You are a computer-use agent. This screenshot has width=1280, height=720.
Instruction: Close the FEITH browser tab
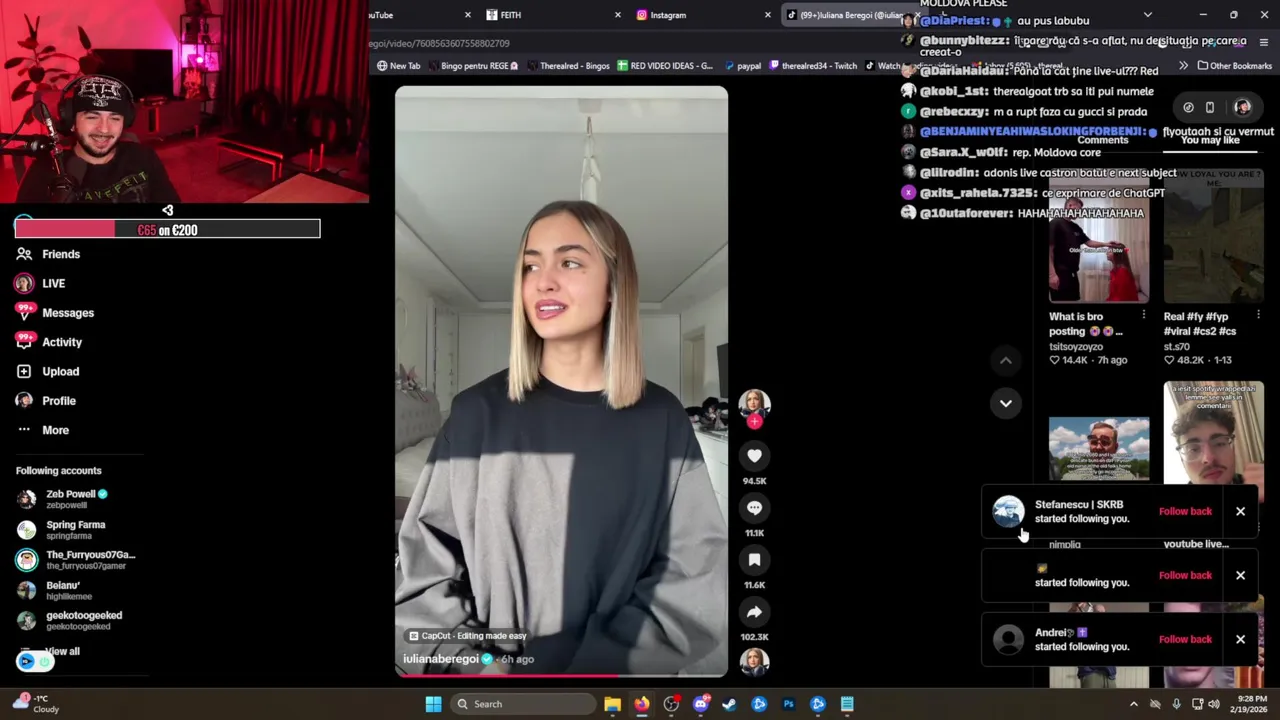pos(617,15)
